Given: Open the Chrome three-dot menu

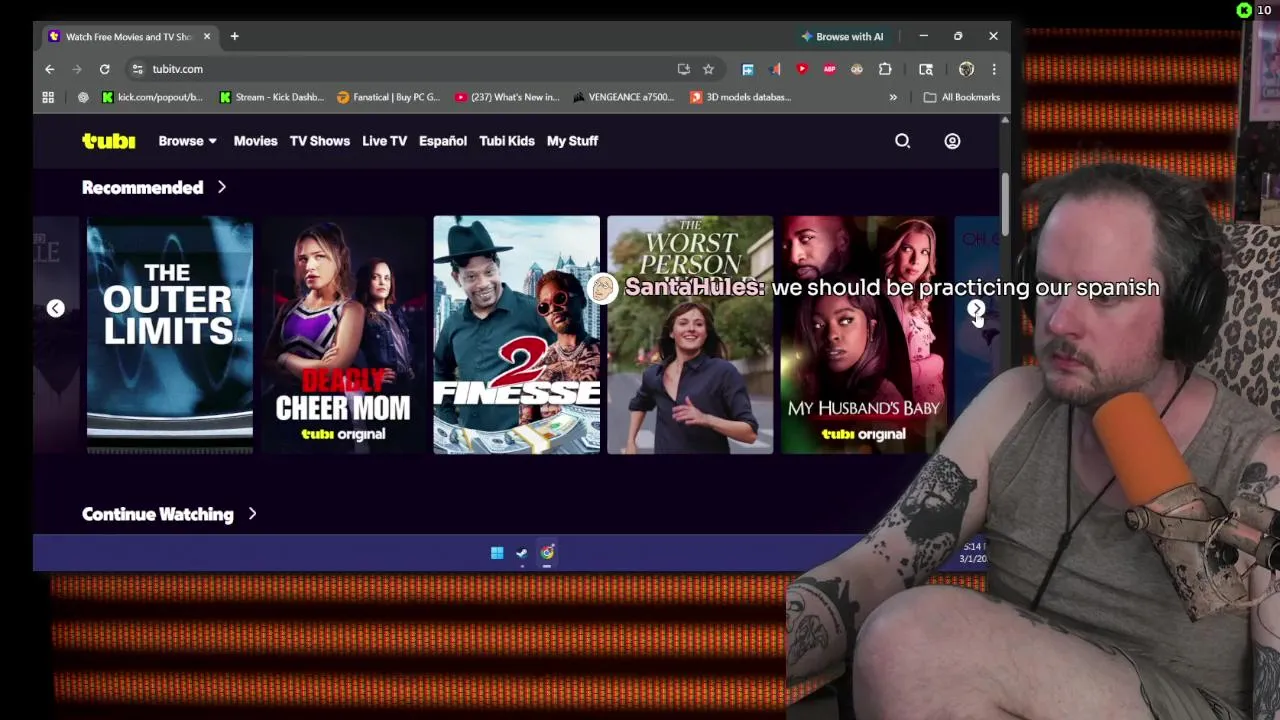Looking at the screenshot, I should point(993,69).
